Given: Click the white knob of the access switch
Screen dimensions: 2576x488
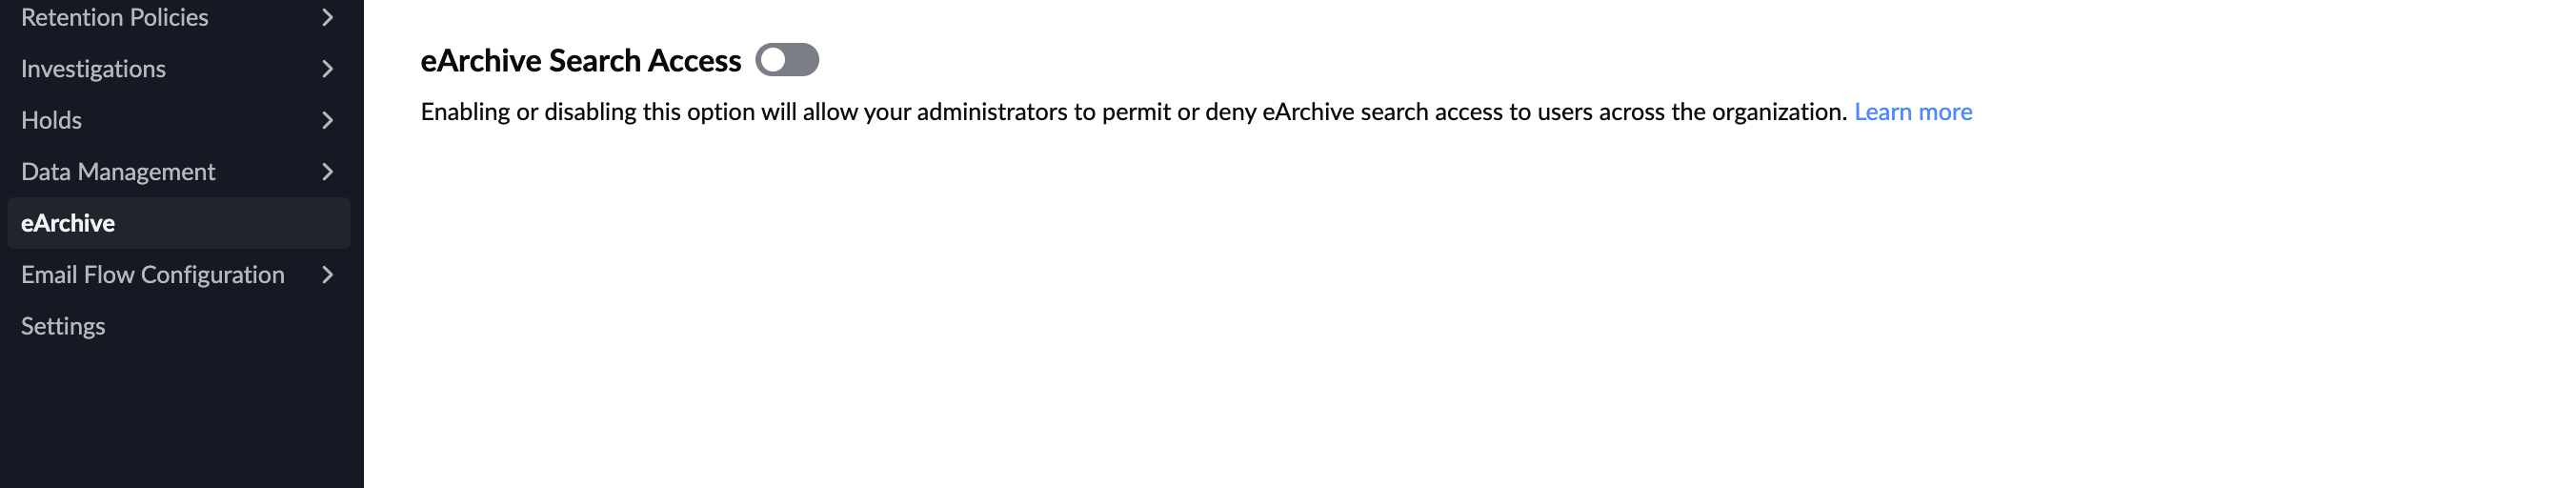Looking at the screenshot, I should 773,60.
